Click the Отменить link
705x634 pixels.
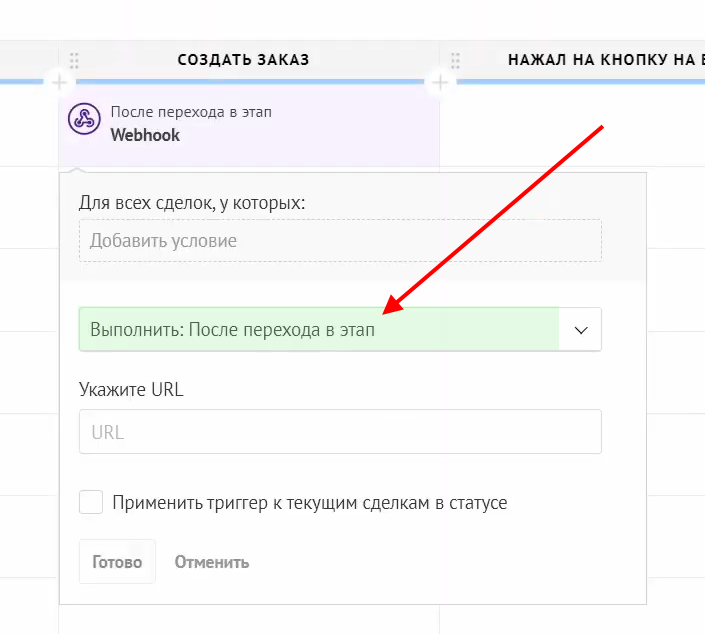211,562
